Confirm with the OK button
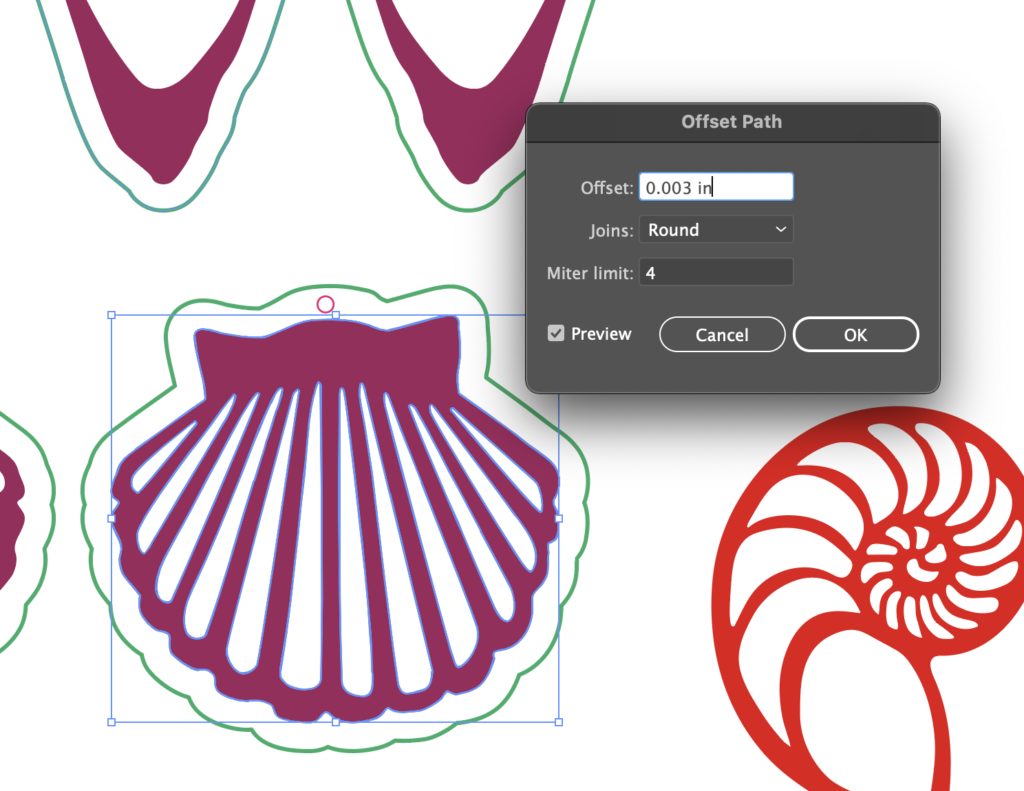The height and width of the screenshot is (791, 1024). coord(856,334)
